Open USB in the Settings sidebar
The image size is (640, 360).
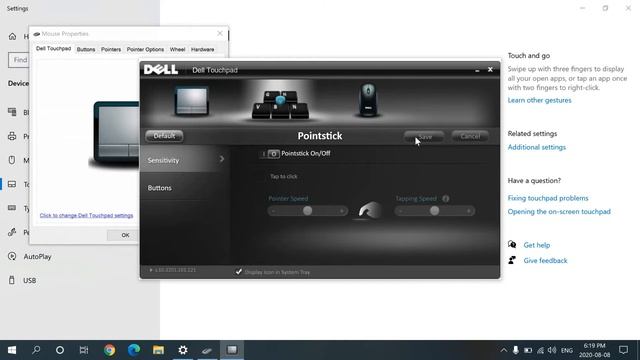pyautogui.click(x=29, y=281)
